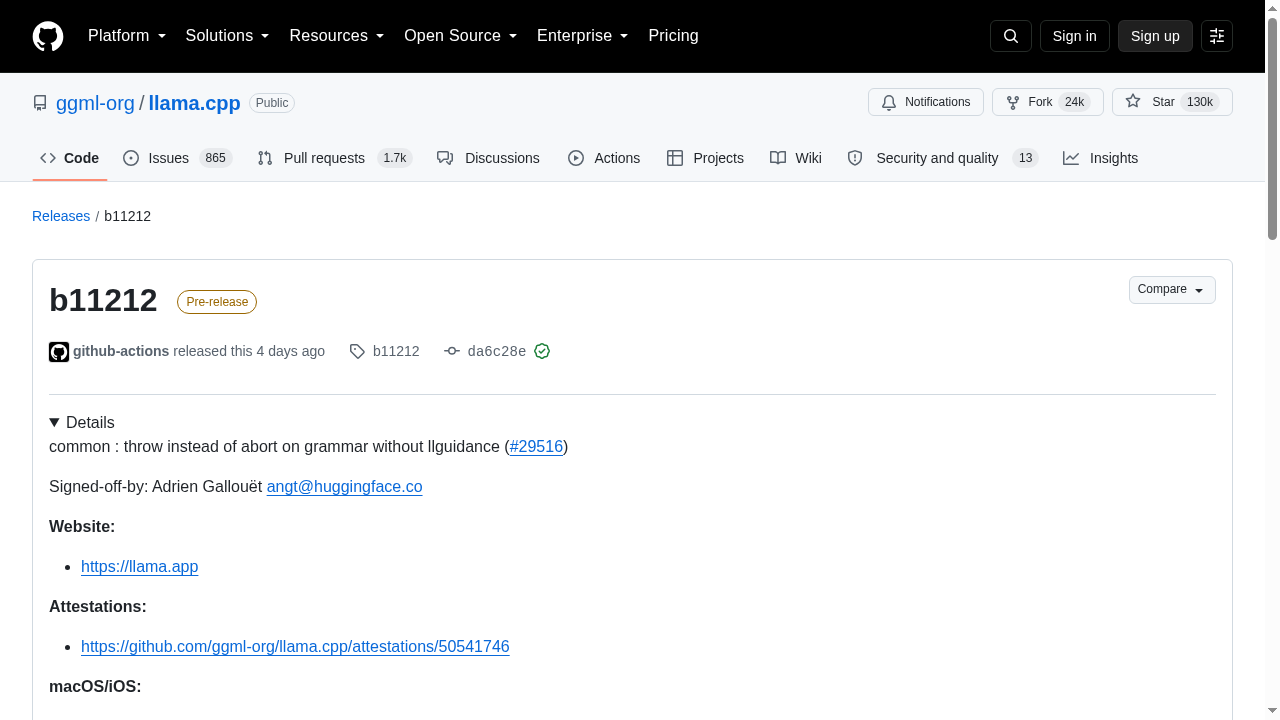Click the Sign up button

click(1155, 36)
